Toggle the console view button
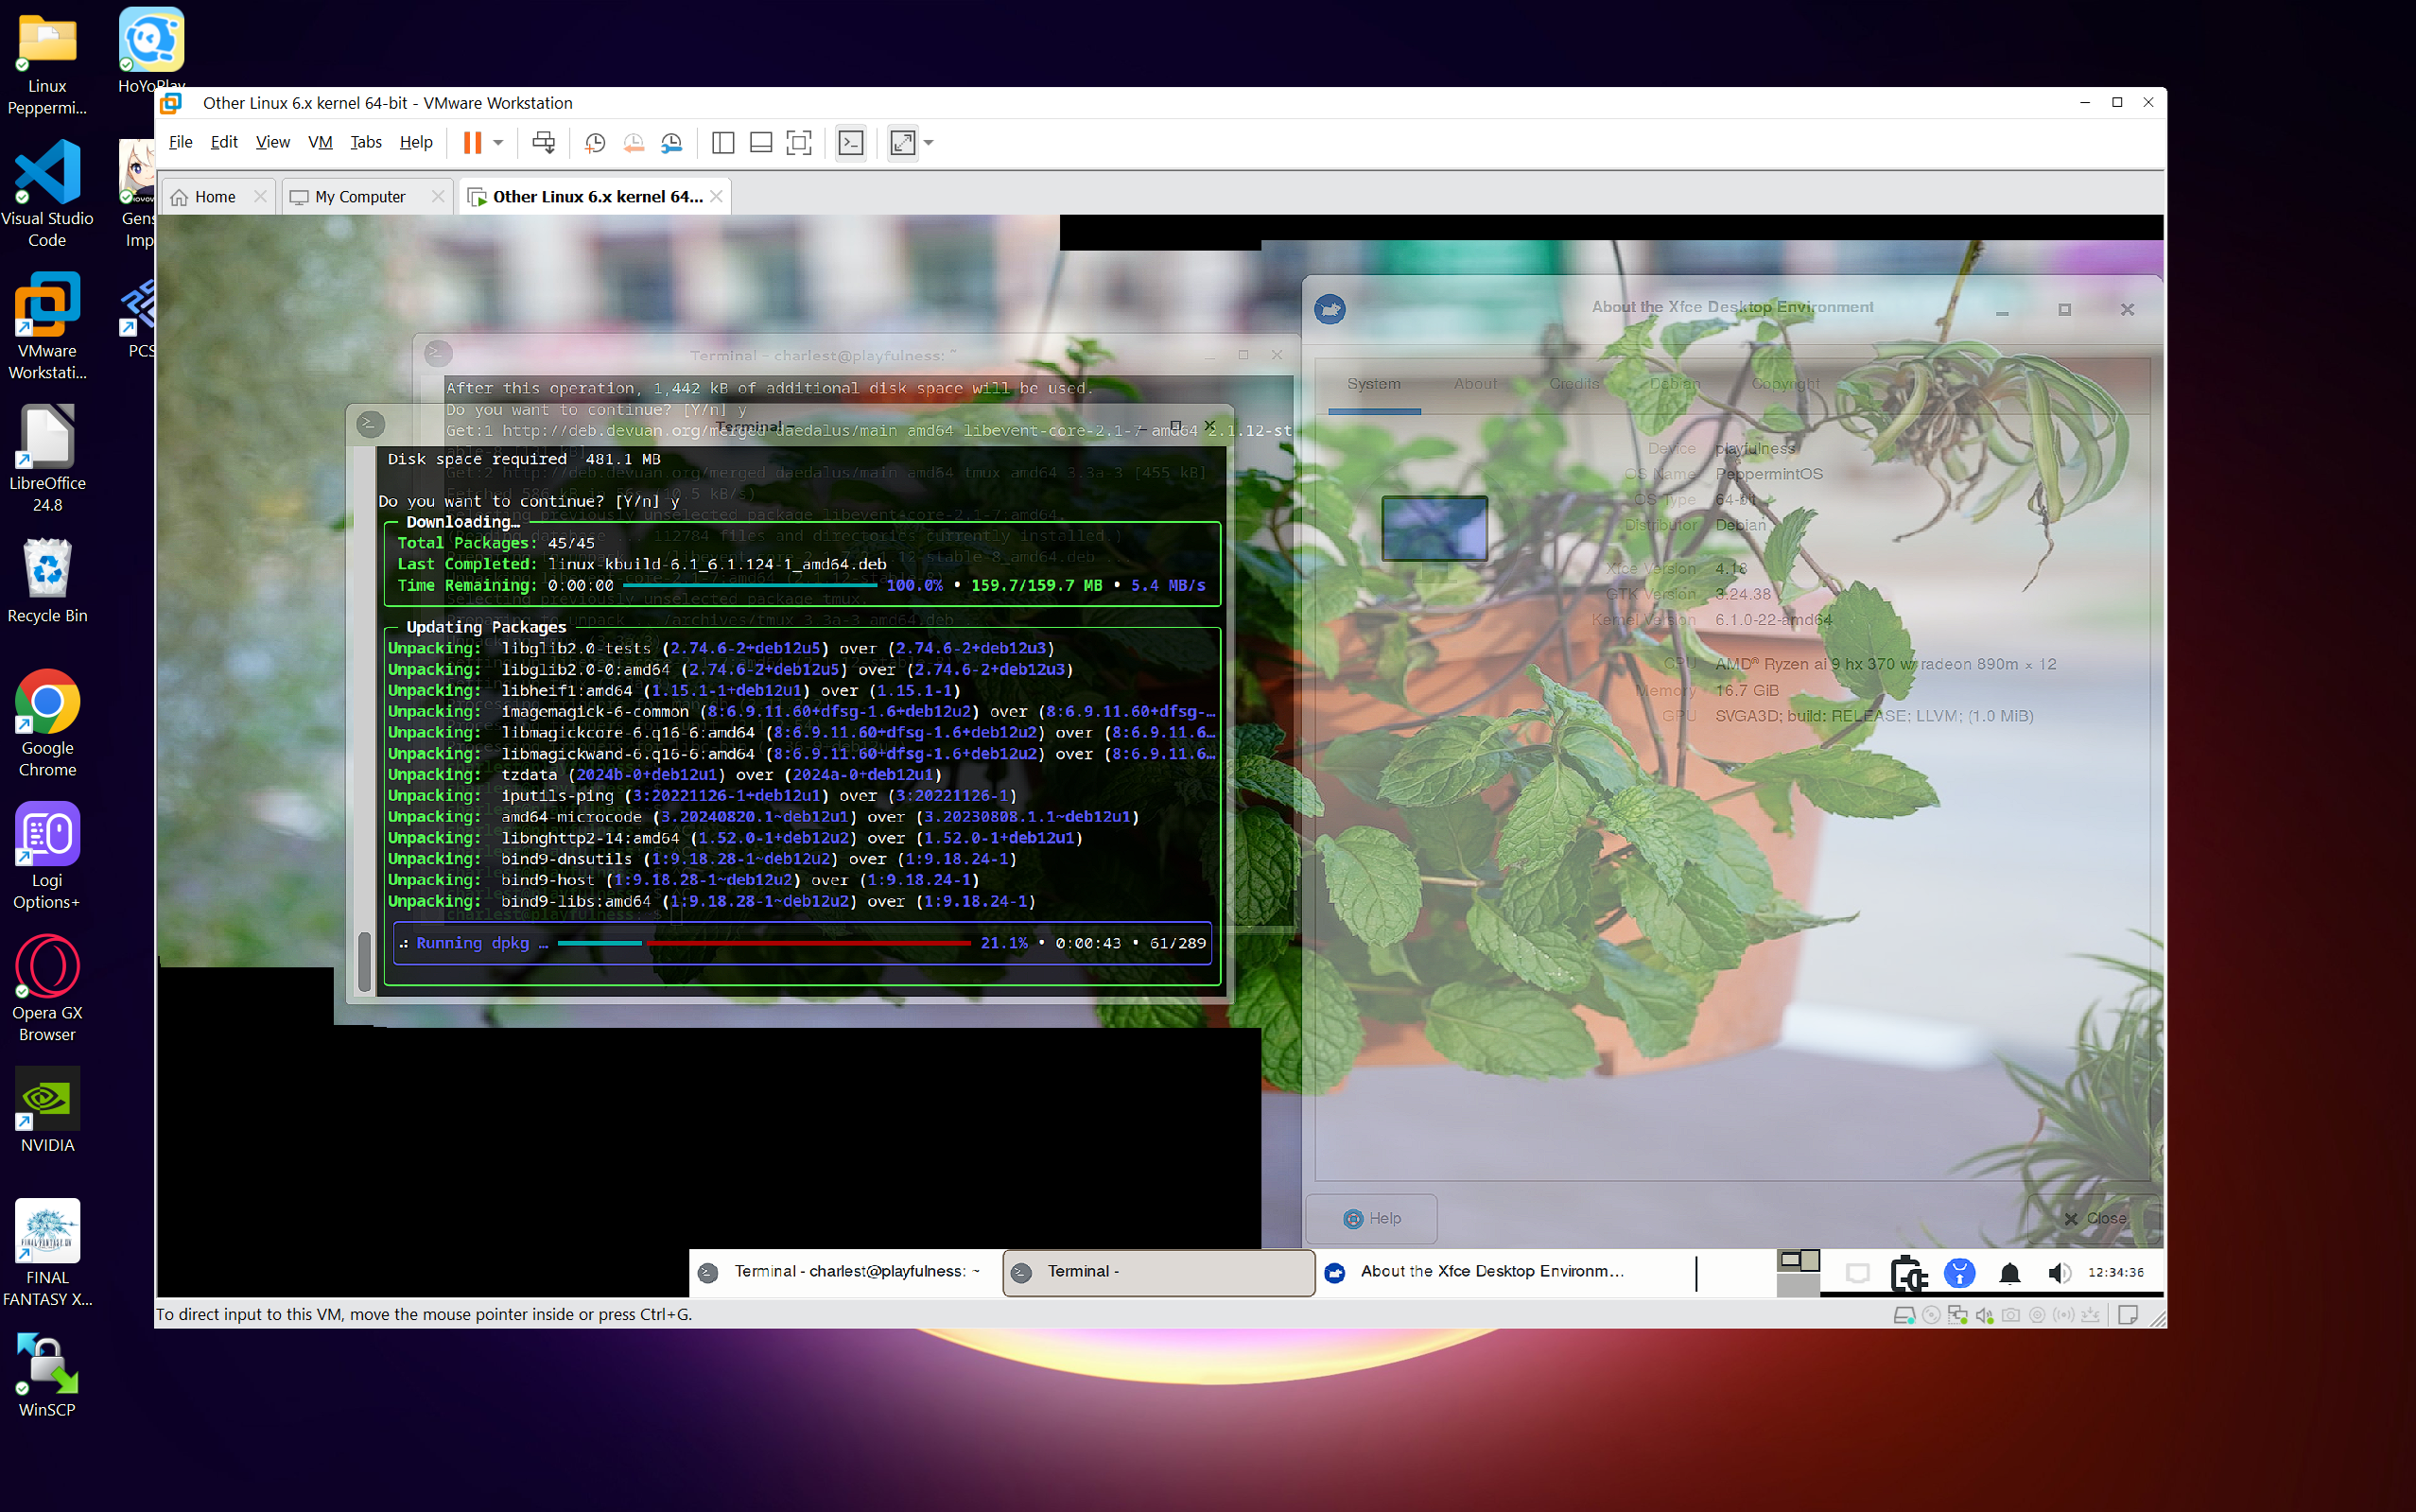Screen dimensions: 2416x1512 pyautogui.click(x=851, y=143)
